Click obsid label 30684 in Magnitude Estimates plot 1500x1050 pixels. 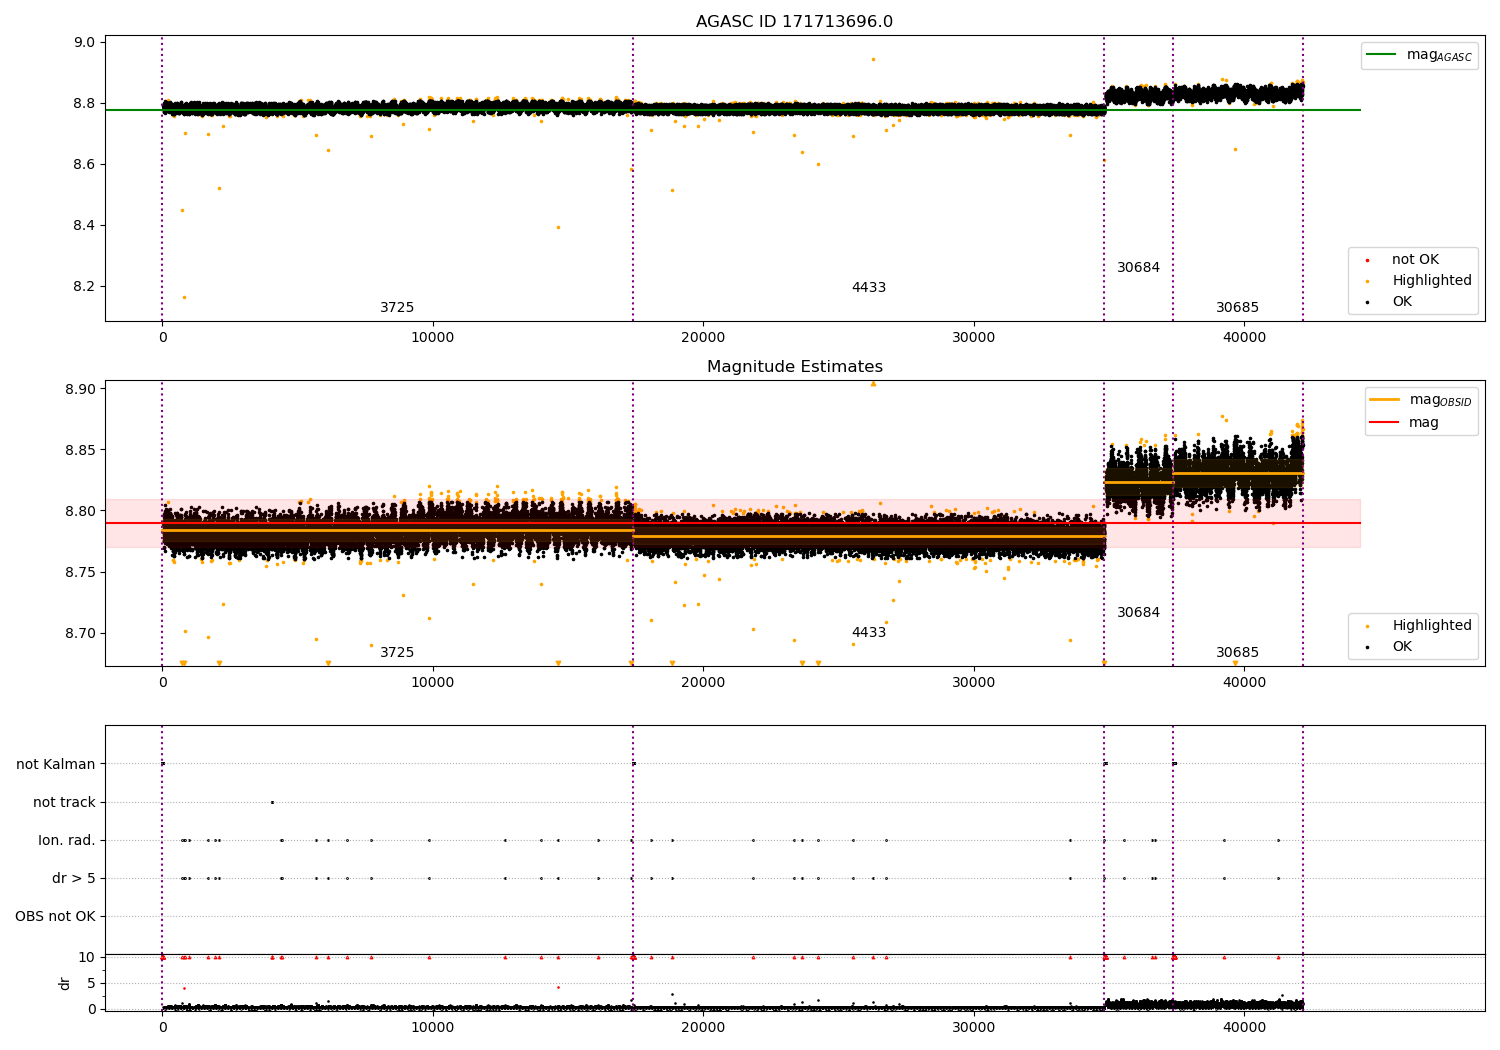[1138, 613]
